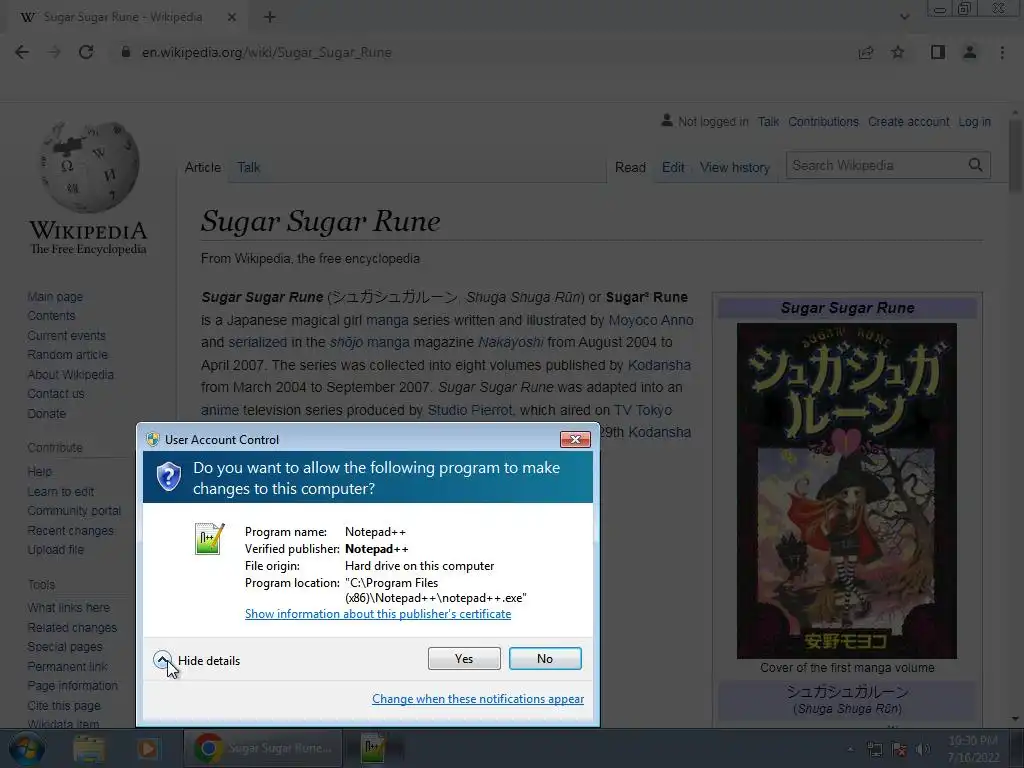Viewport: 1024px width, 768px height.
Task: Follow the Nakayoshi link in article
Action: (511, 342)
